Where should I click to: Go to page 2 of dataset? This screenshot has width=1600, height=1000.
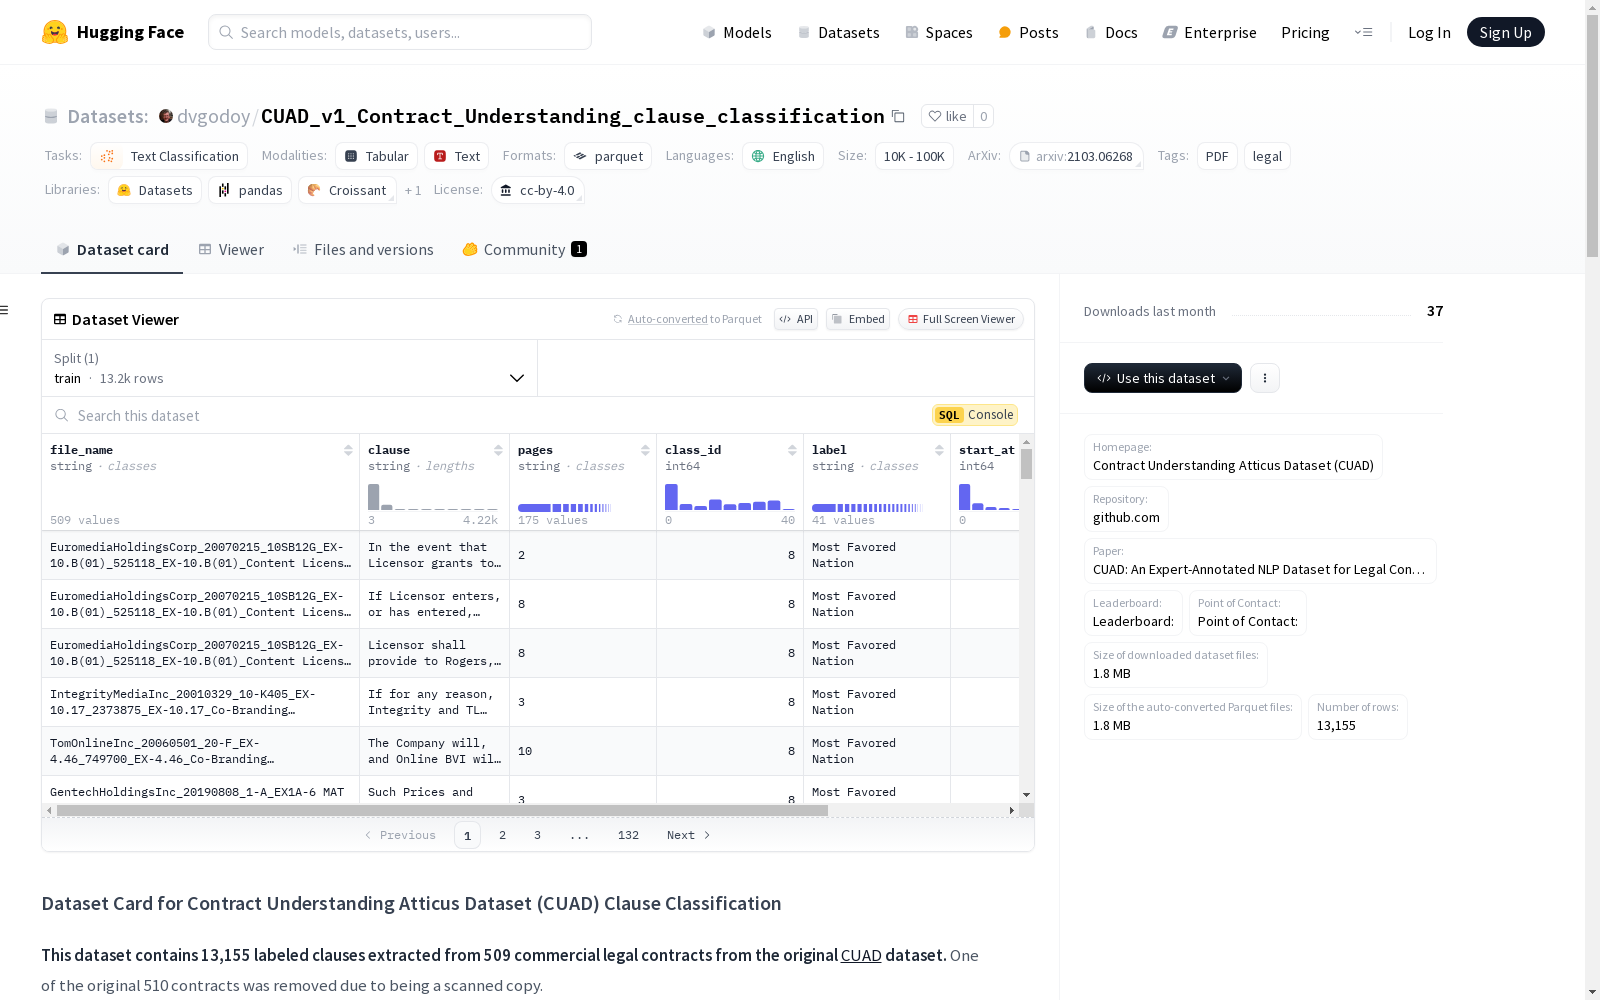pyautogui.click(x=502, y=835)
